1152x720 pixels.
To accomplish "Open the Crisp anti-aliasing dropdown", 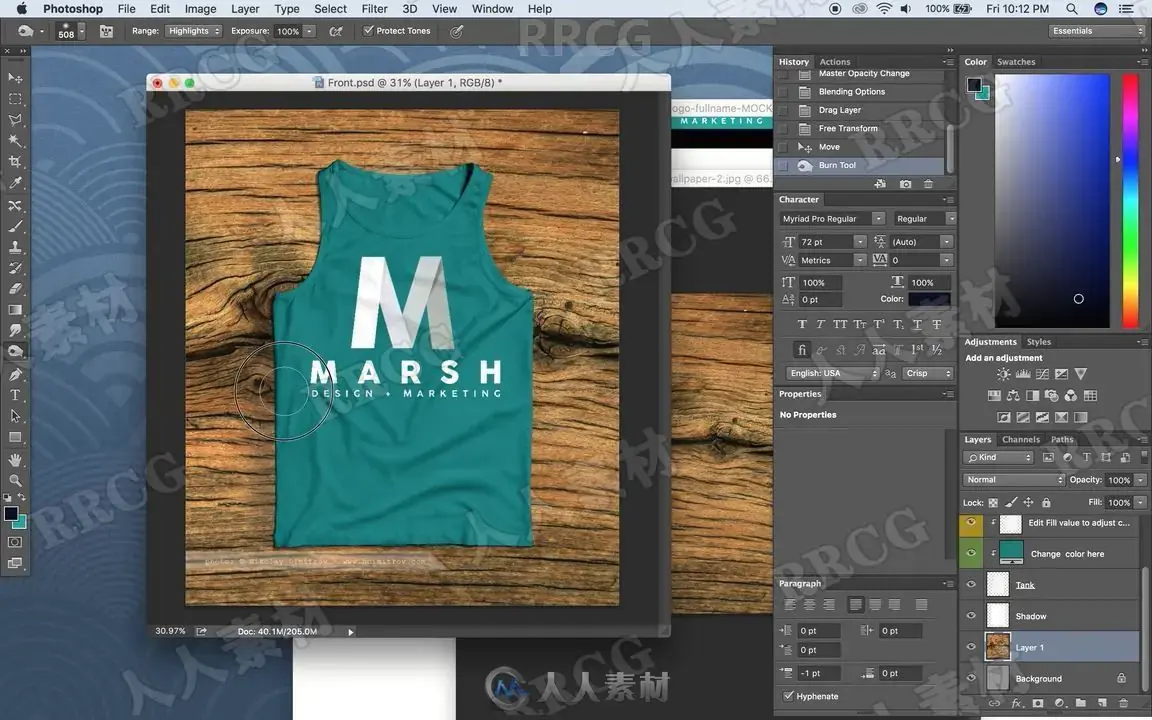I will click(x=927, y=373).
